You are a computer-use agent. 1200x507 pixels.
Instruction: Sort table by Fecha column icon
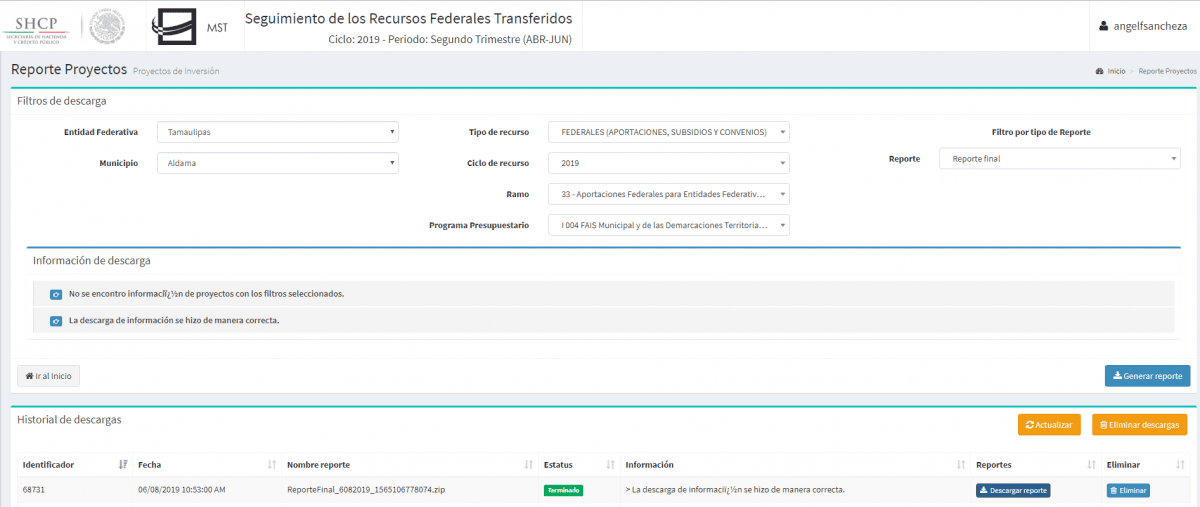coord(272,465)
